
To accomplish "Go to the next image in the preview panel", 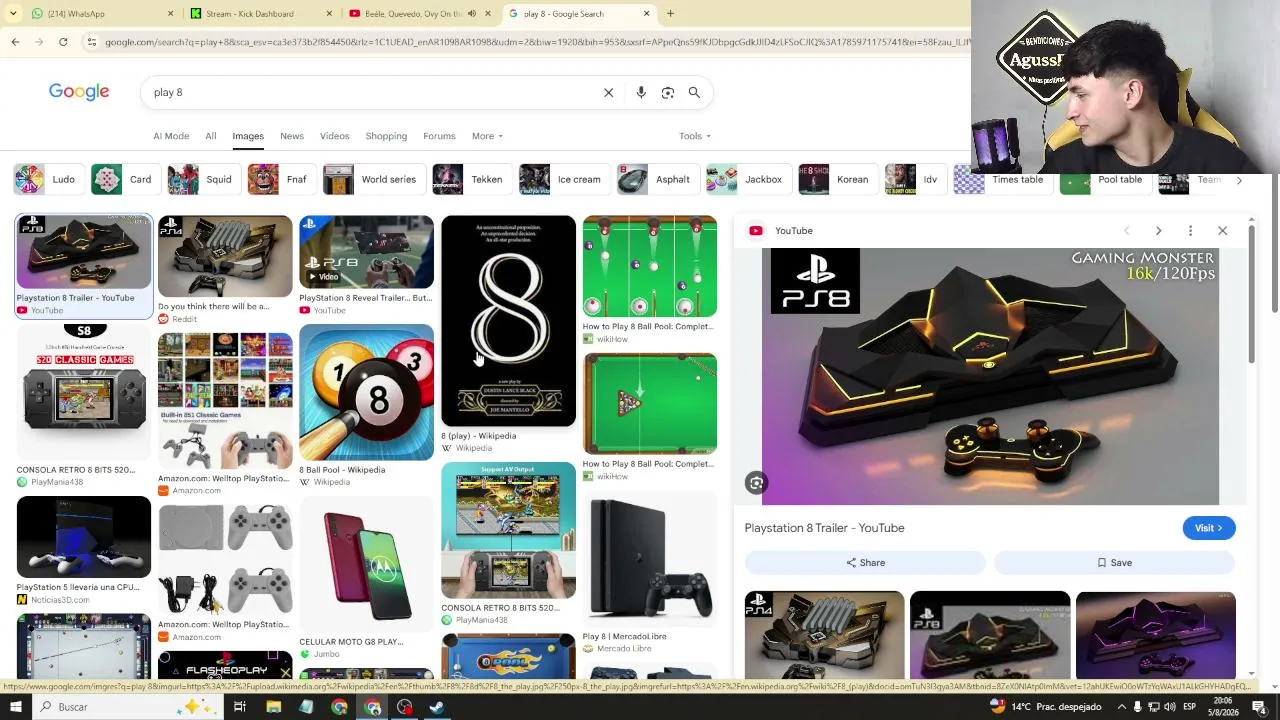I will (1158, 231).
